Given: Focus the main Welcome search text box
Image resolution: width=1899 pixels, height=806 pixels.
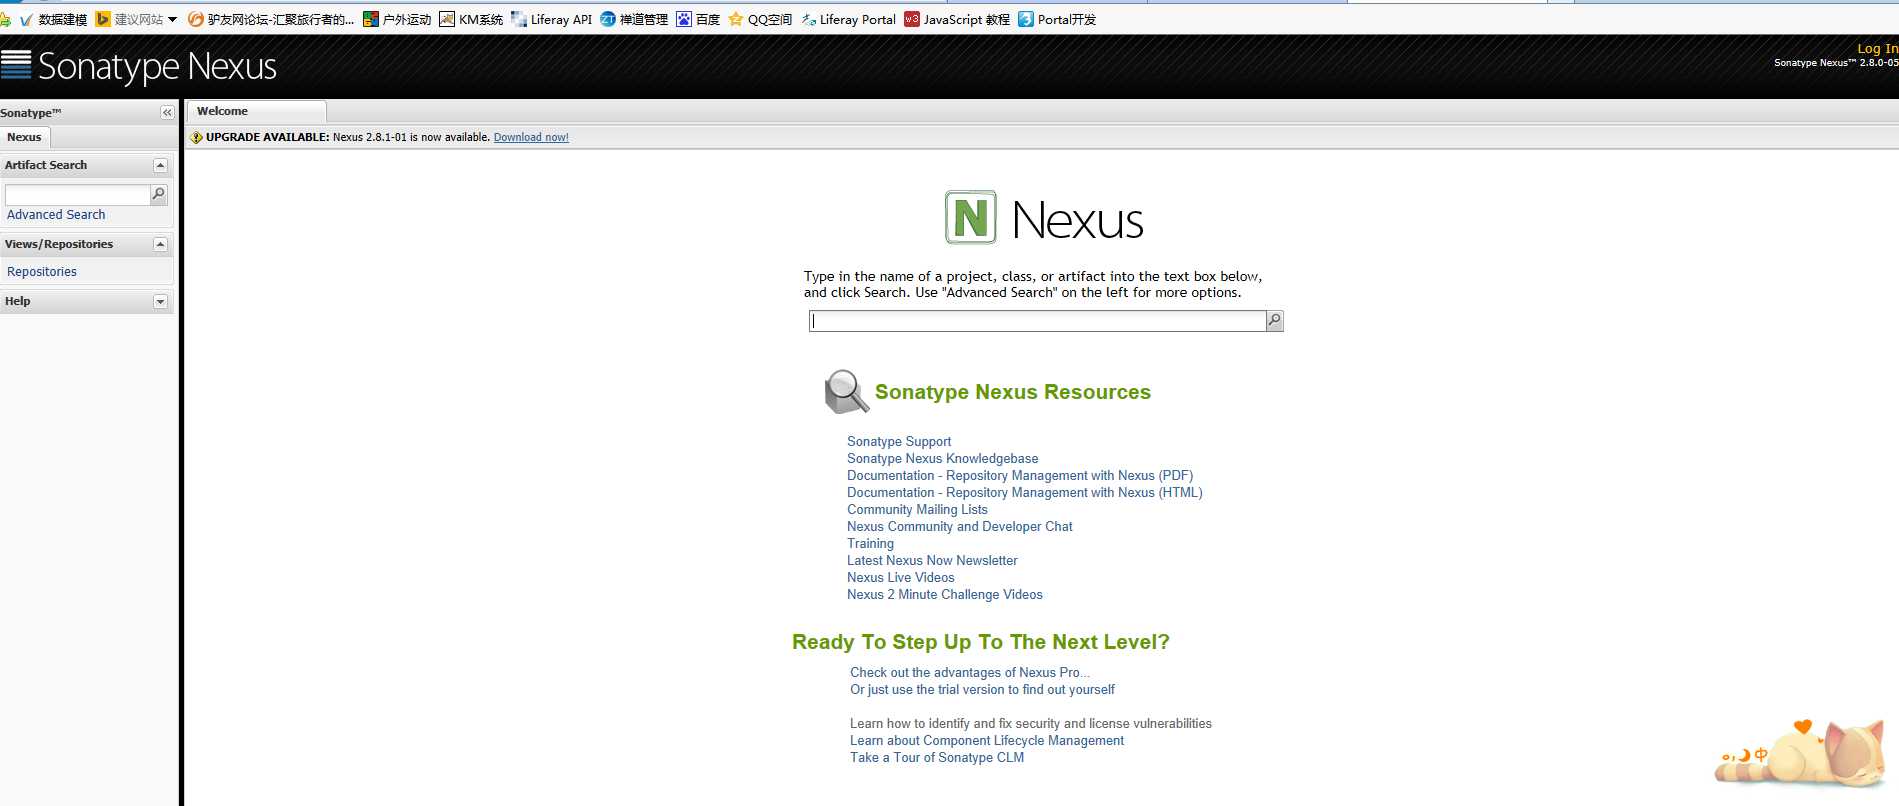Looking at the screenshot, I should tap(1037, 321).
